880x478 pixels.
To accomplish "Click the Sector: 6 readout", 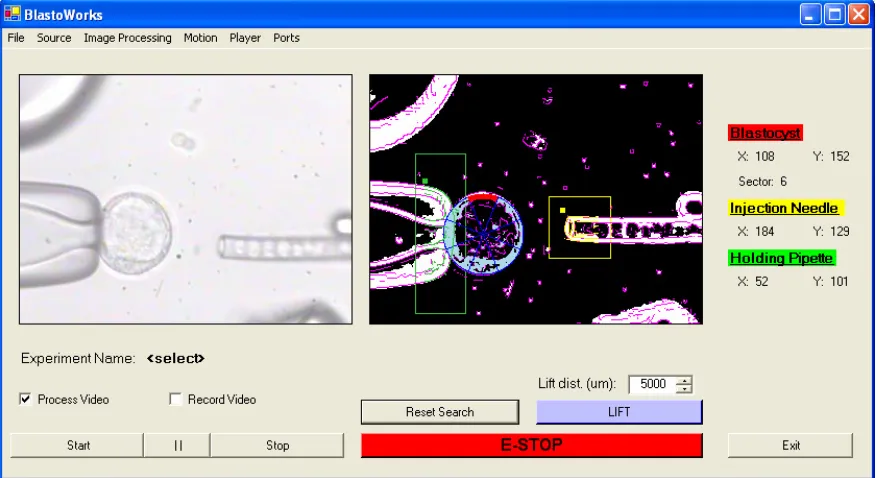I will click(x=763, y=181).
